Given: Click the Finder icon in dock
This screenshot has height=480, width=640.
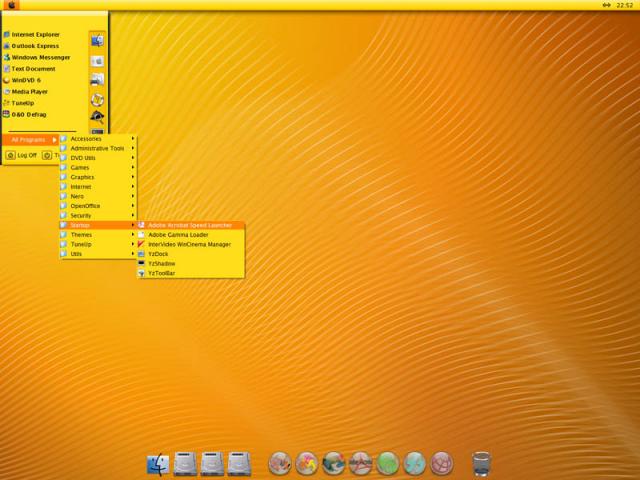Looking at the screenshot, I should pos(158,464).
